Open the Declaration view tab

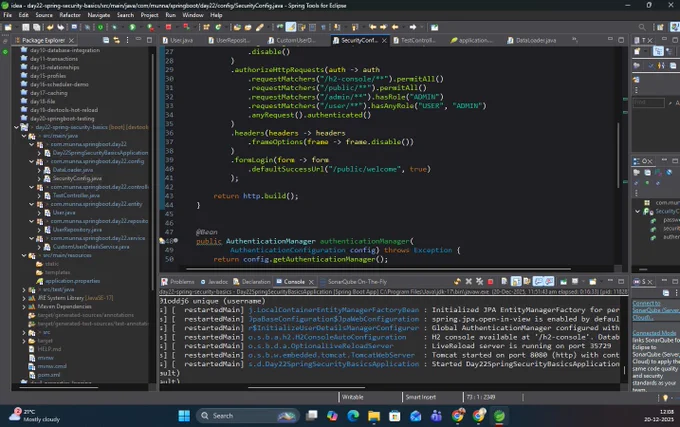252,282
